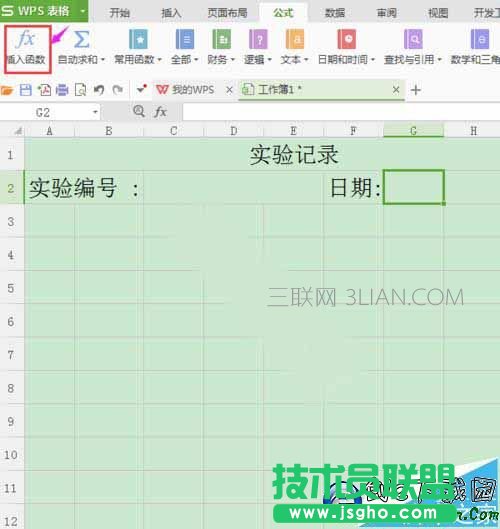500x529 pixels.
Task: Expand the Name Box dropdown arrow
Action: [x=95, y=112]
